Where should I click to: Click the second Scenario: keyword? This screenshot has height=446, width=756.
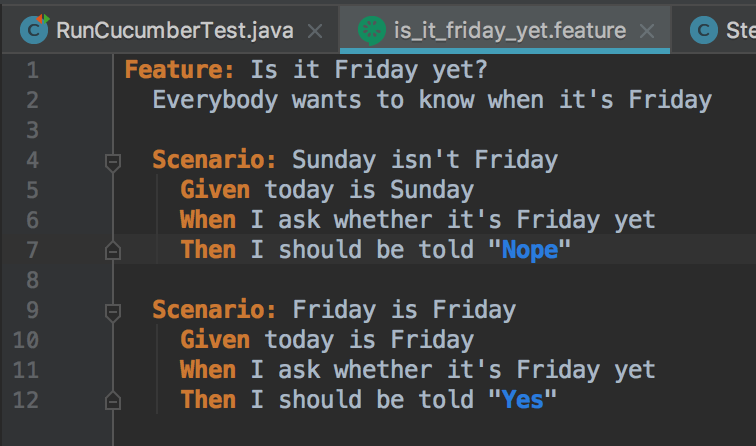pyautogui.click(x=214, y=310)
